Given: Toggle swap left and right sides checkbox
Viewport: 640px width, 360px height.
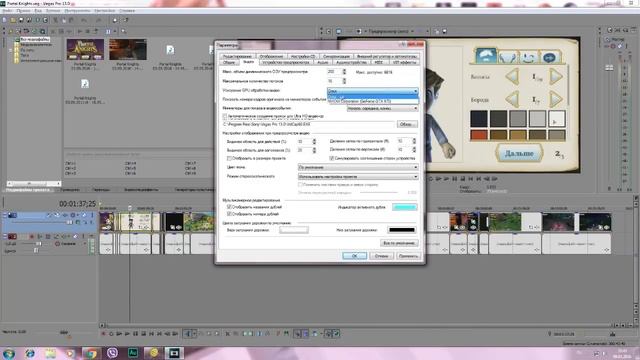Looking at the screenshot, I should click(300, 185).
